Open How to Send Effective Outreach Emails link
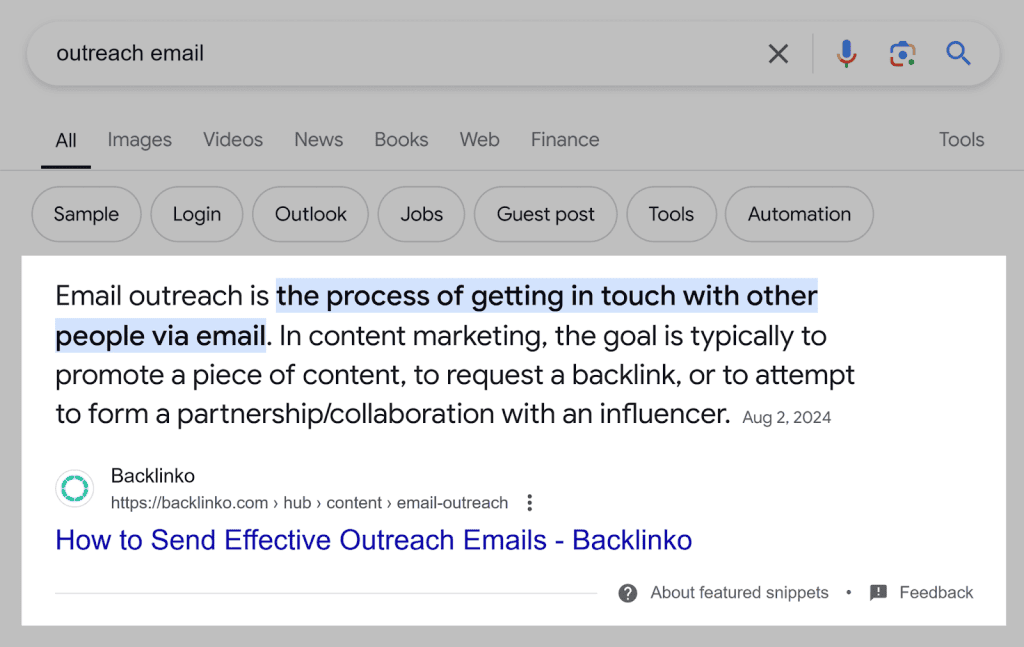Image resolution: width=1024 pixels, height=647 pixels. pyautogui.click(x=374, y=540)
